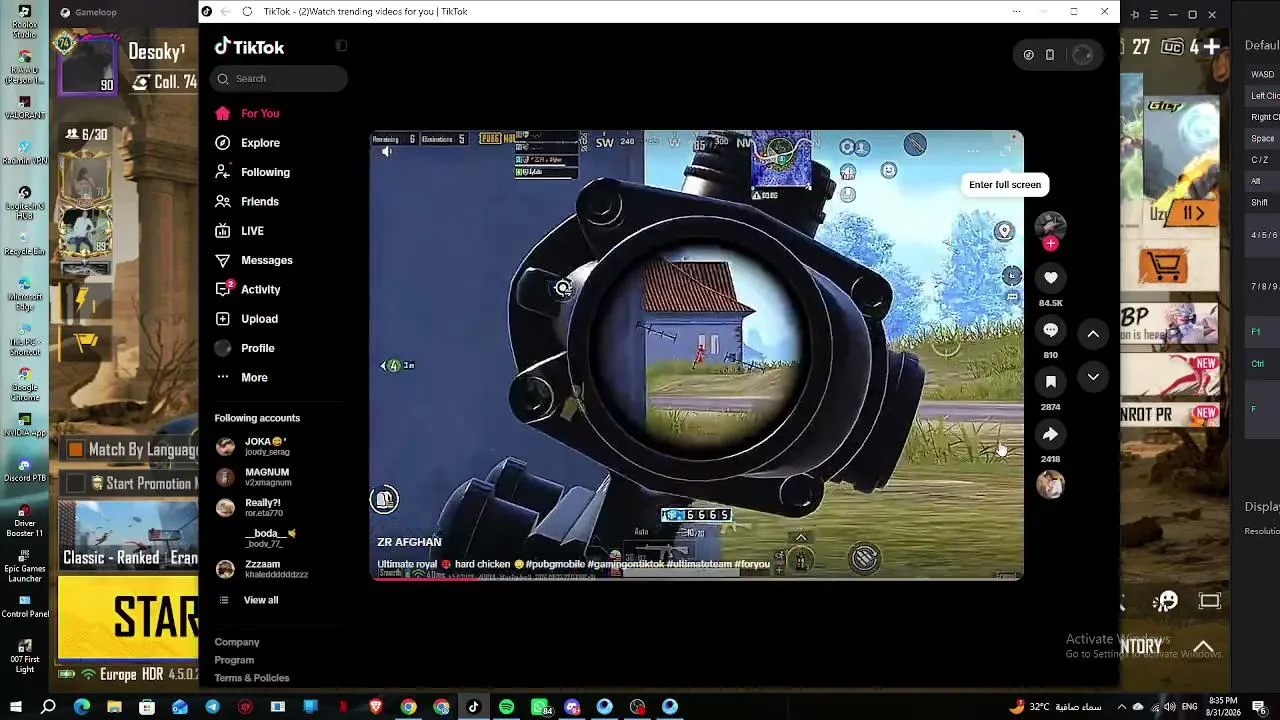1280x720 pixels.
Task: Enter full screen on the video
Action: (x=1005, y=150)
